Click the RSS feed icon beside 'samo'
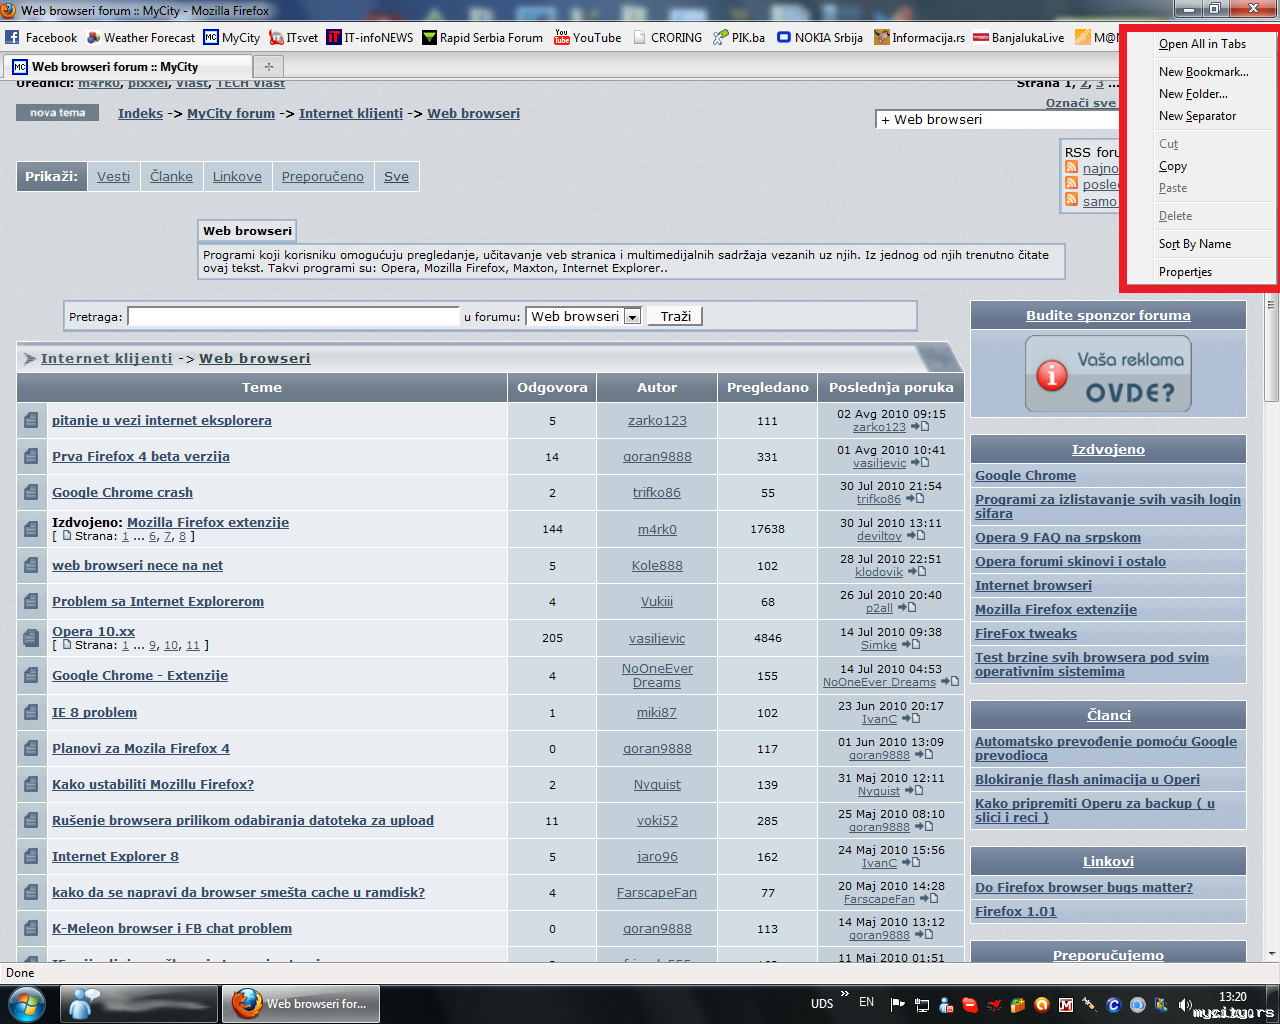This screenshot has height=1024, width=1280. coord(1072,200)
